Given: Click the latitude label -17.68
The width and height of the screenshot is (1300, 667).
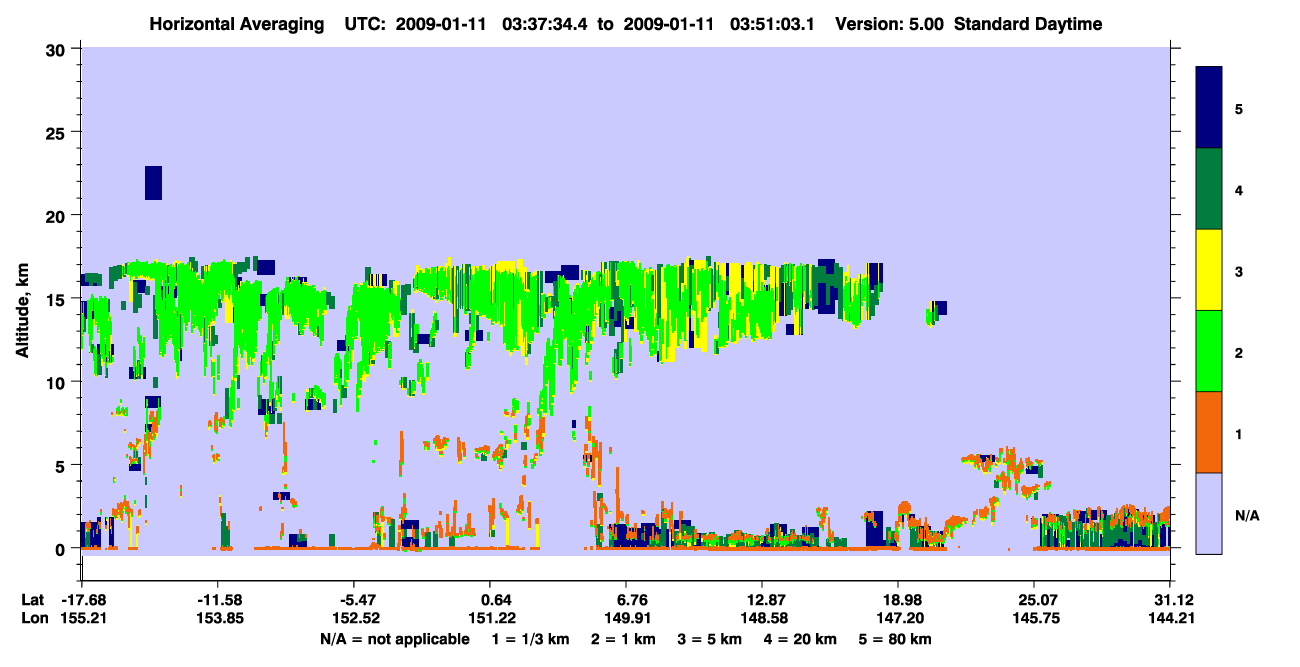Looking at the screenshot, I should click(83, 599).
